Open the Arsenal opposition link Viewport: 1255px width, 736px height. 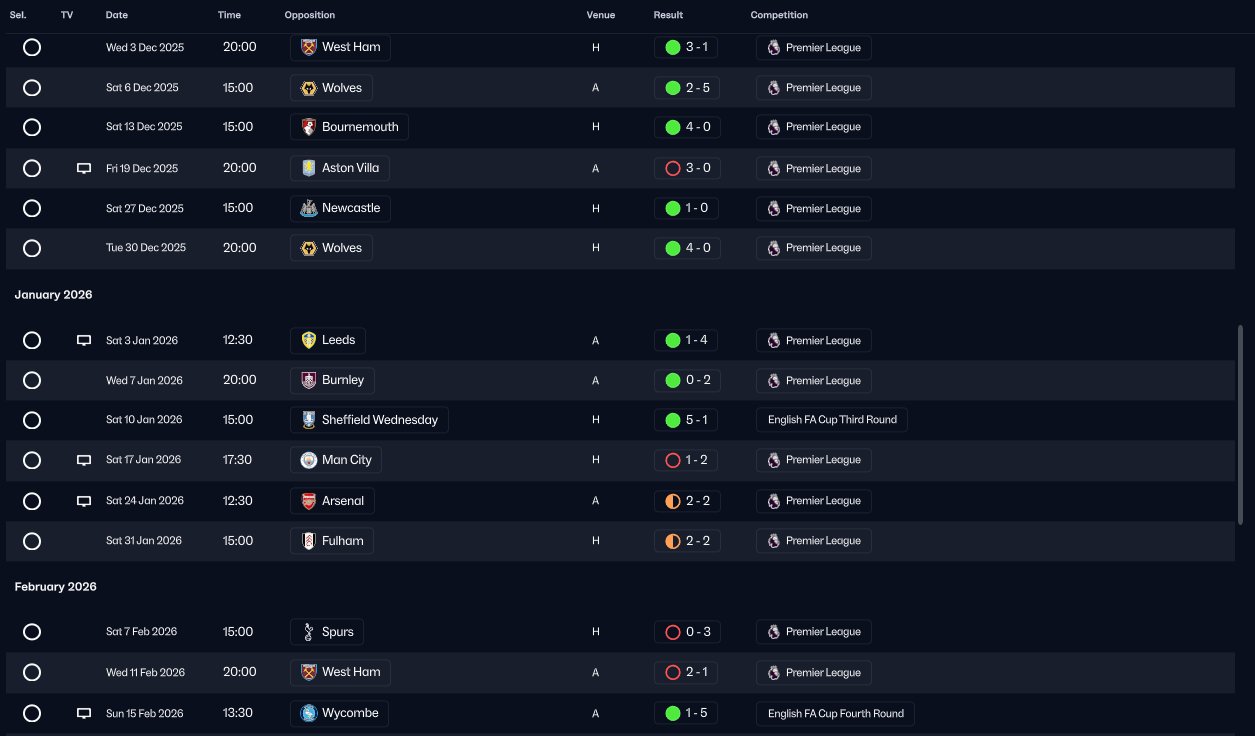(x=343, y=501)
